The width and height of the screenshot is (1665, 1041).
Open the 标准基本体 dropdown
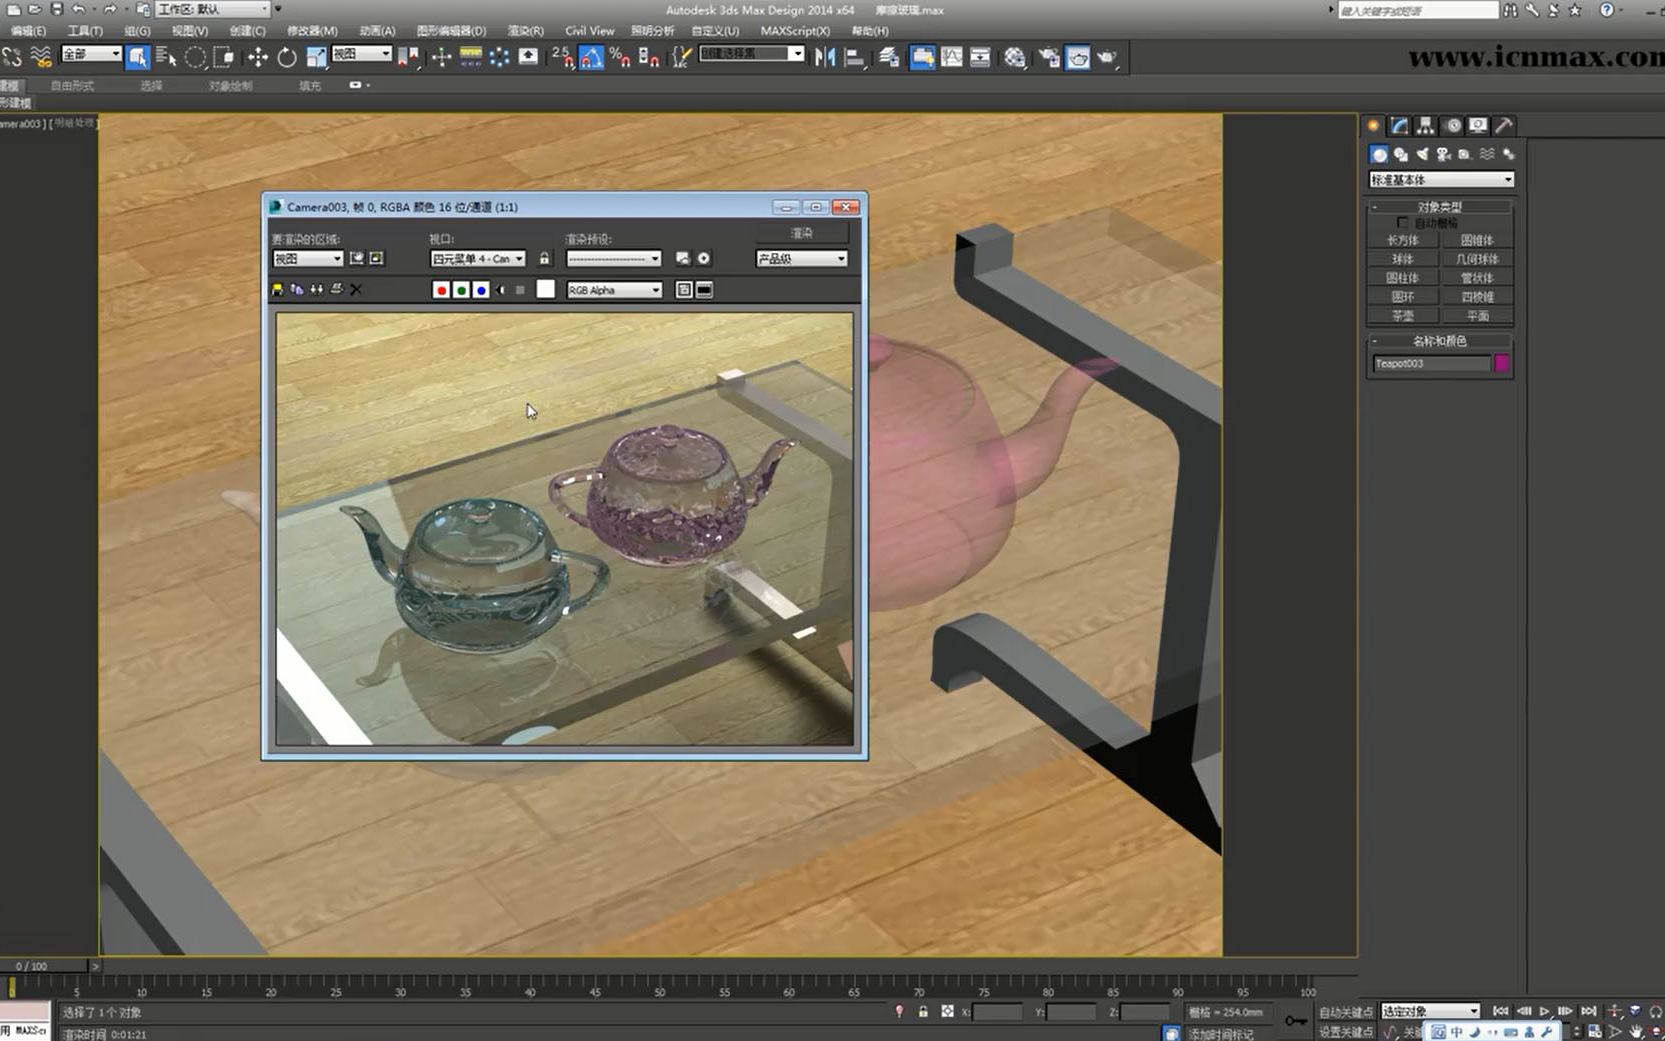[1441, 179]
